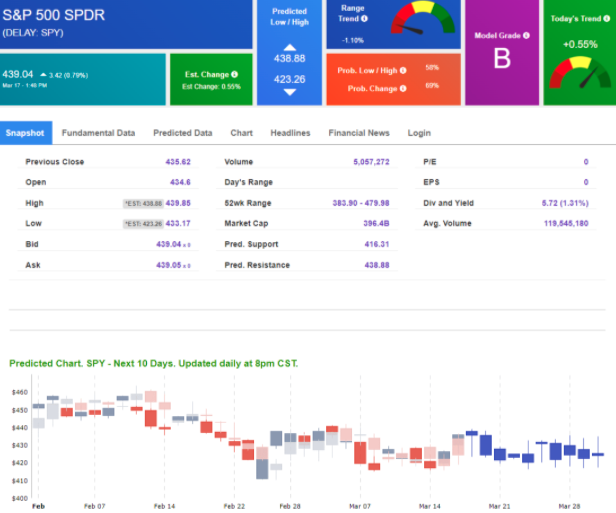The image size is (616, 513).
Task: Click the Previous Close value 435.62
Action: [x=178, y=161]
